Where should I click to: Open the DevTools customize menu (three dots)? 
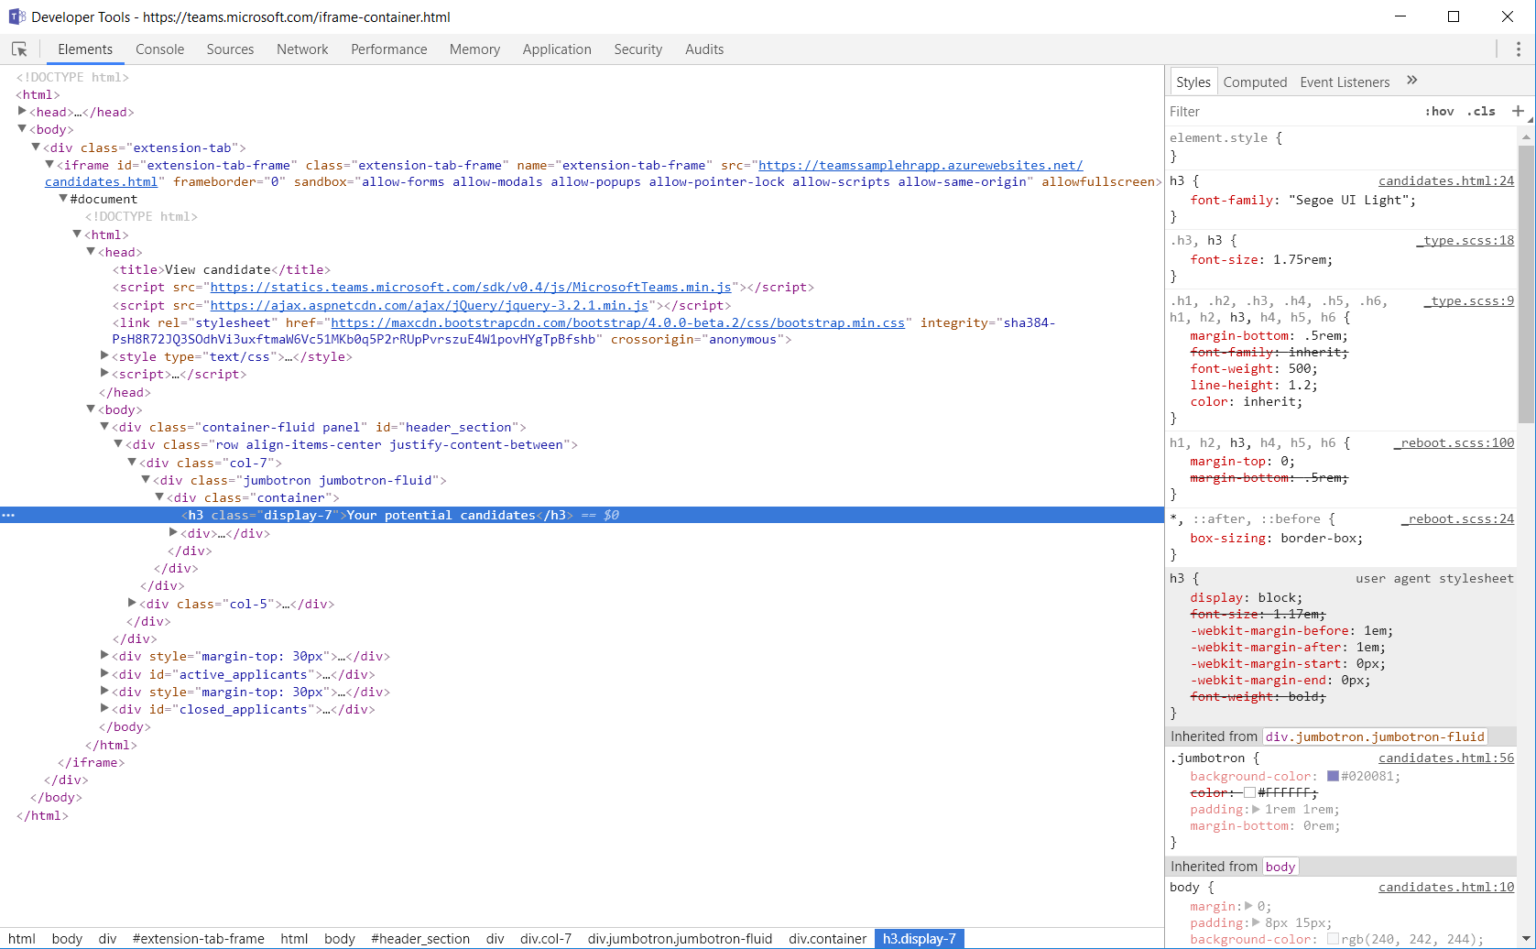point(1519,48)
